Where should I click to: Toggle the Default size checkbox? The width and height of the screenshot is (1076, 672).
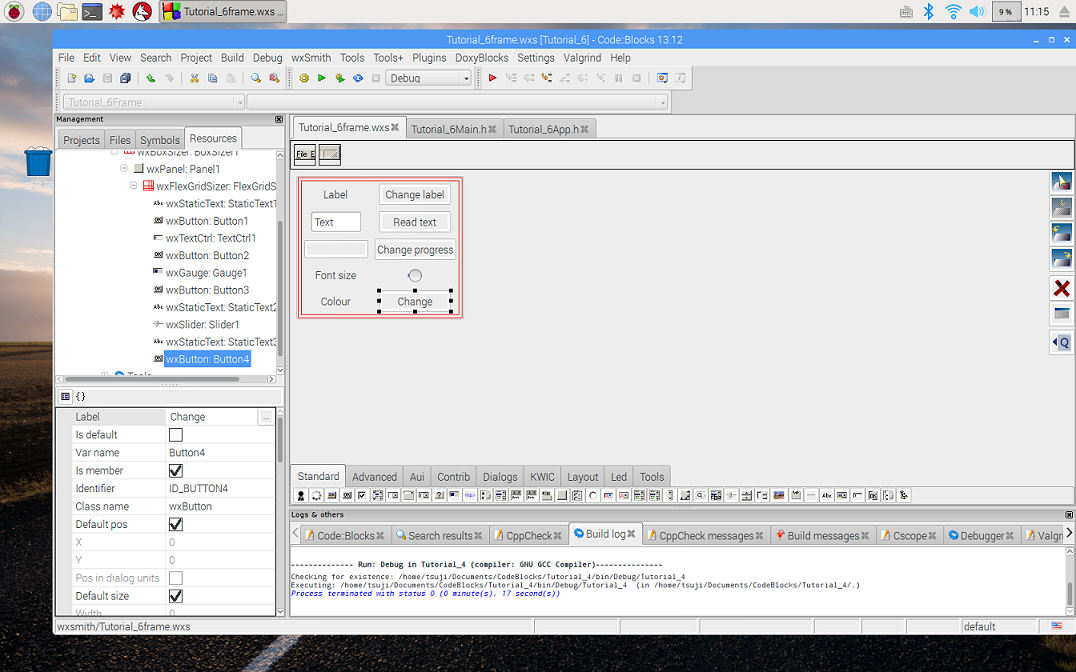(x=176, y=596)
